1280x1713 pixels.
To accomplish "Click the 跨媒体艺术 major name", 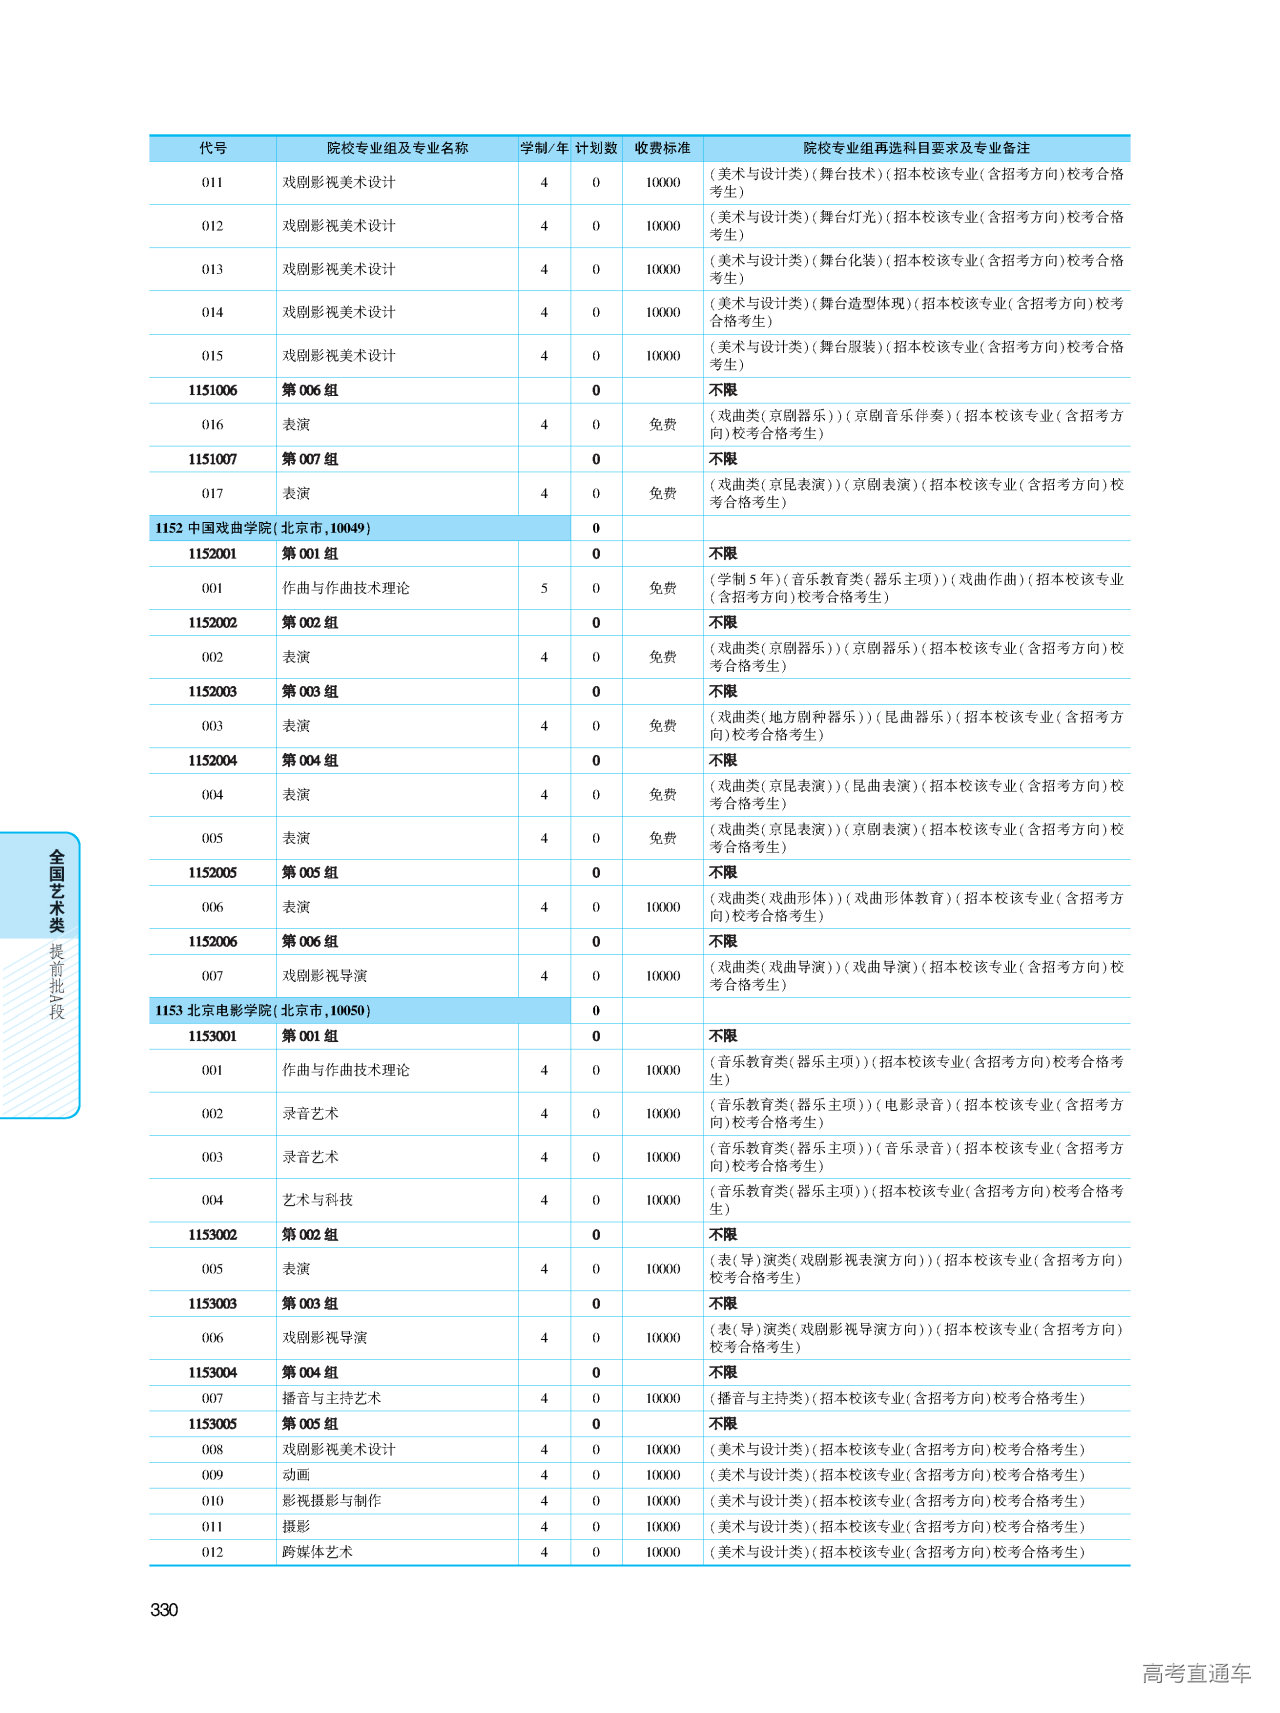I will pos(317,1552).
